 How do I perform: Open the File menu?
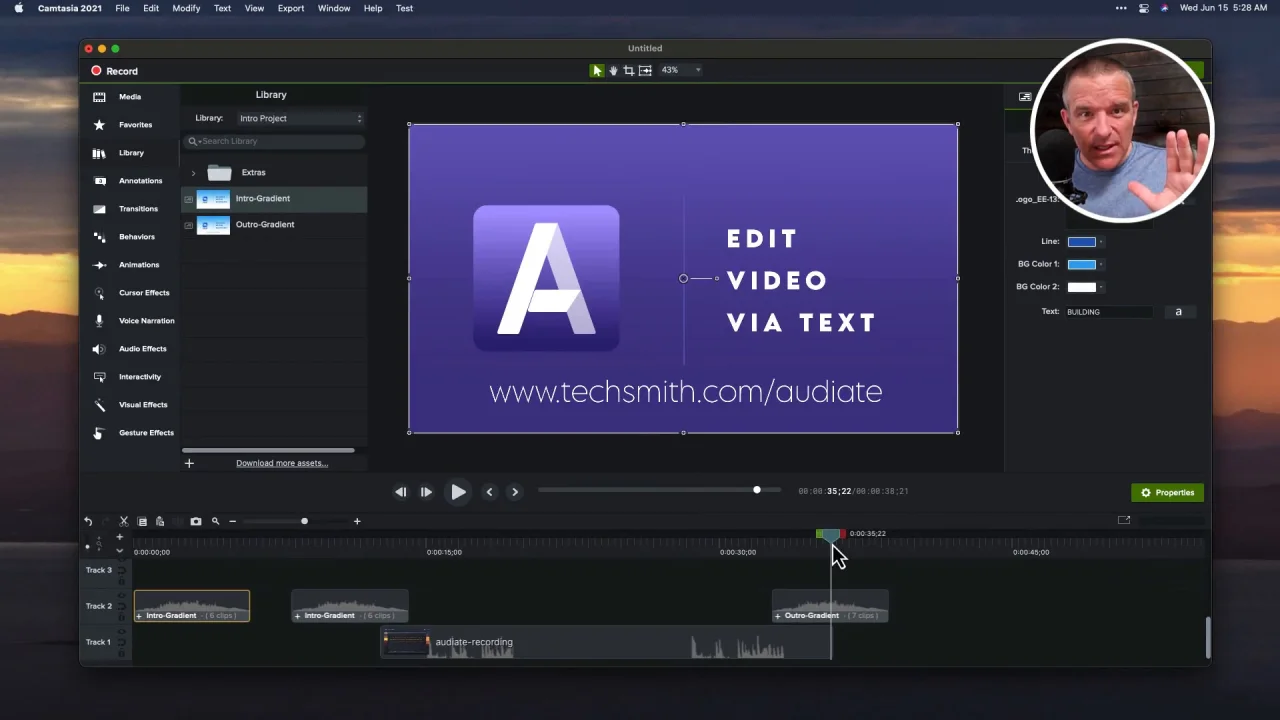[x=122, y=8]
